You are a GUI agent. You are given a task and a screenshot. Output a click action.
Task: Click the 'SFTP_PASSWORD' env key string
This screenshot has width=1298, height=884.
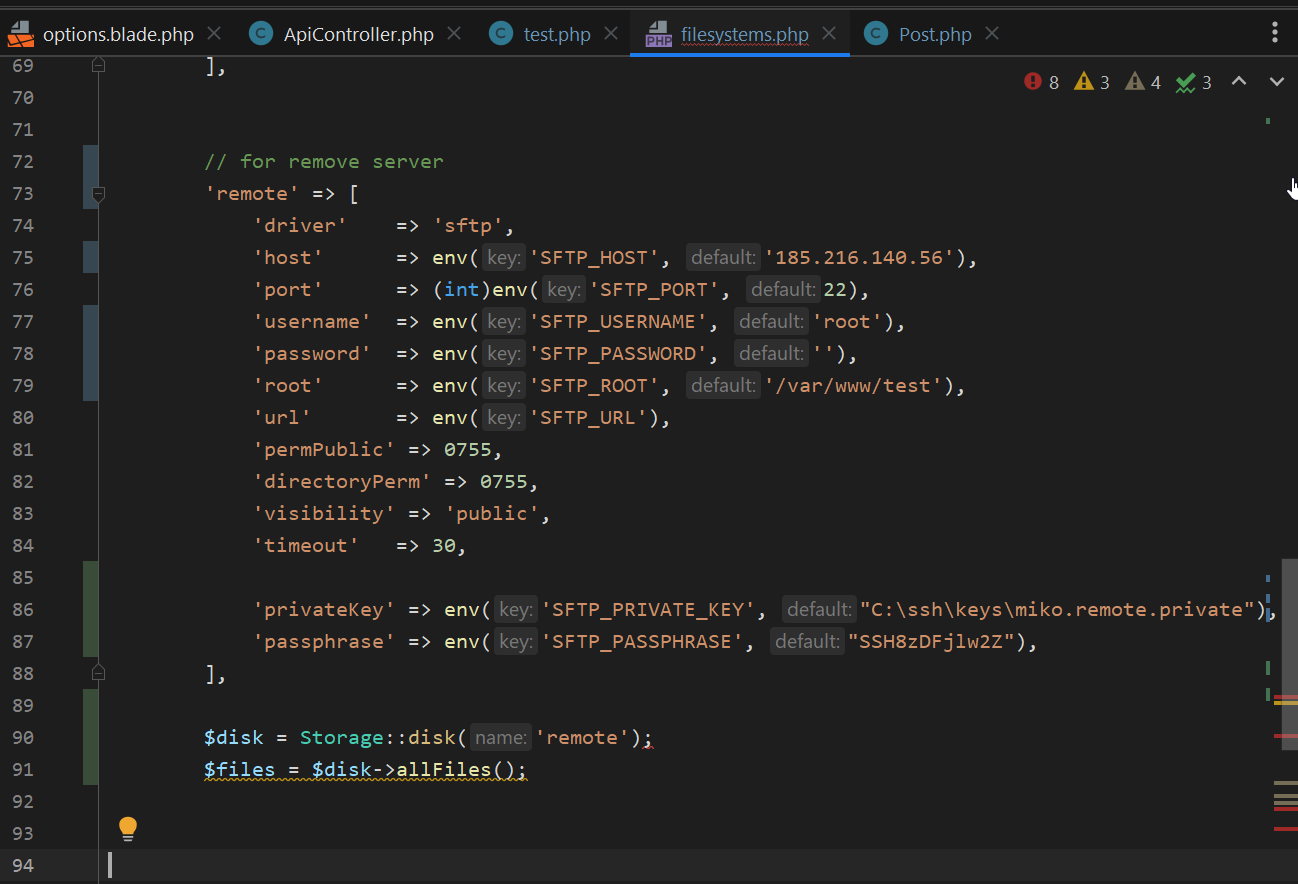coord(618,353)
